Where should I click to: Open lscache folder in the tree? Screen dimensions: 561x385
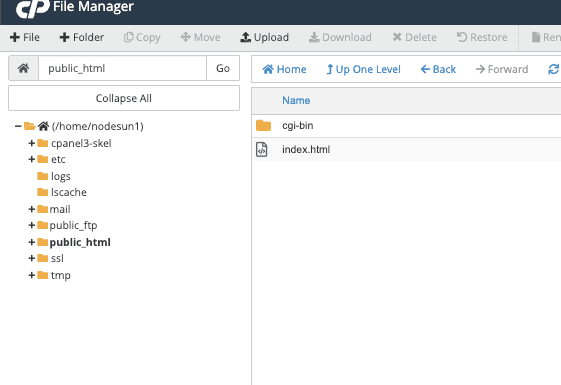69,192
